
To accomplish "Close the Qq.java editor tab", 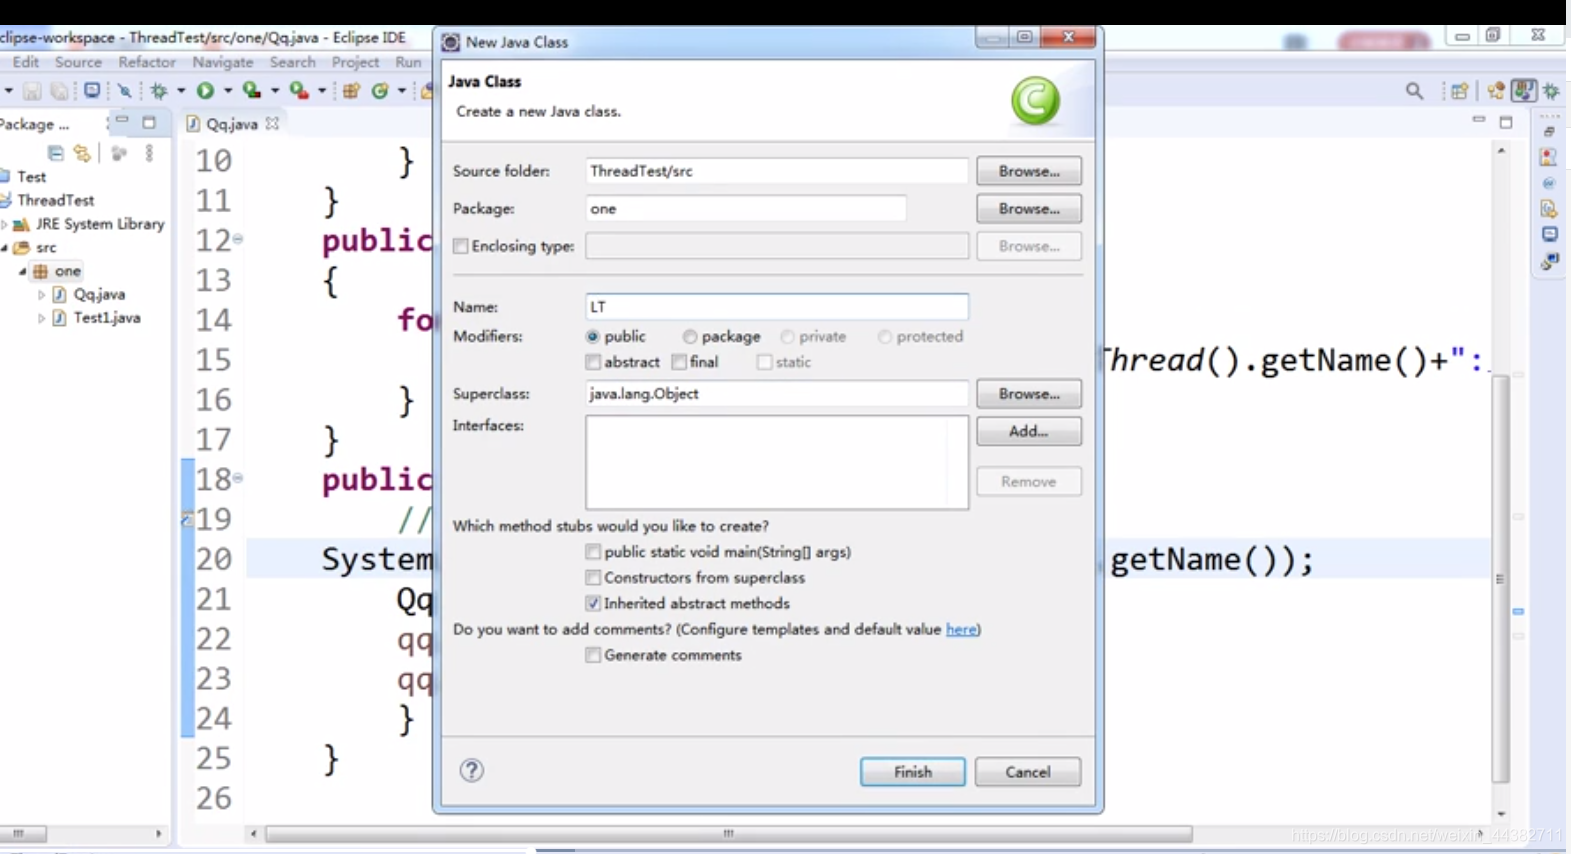I will pyautogui.click(x=272, y=123).
